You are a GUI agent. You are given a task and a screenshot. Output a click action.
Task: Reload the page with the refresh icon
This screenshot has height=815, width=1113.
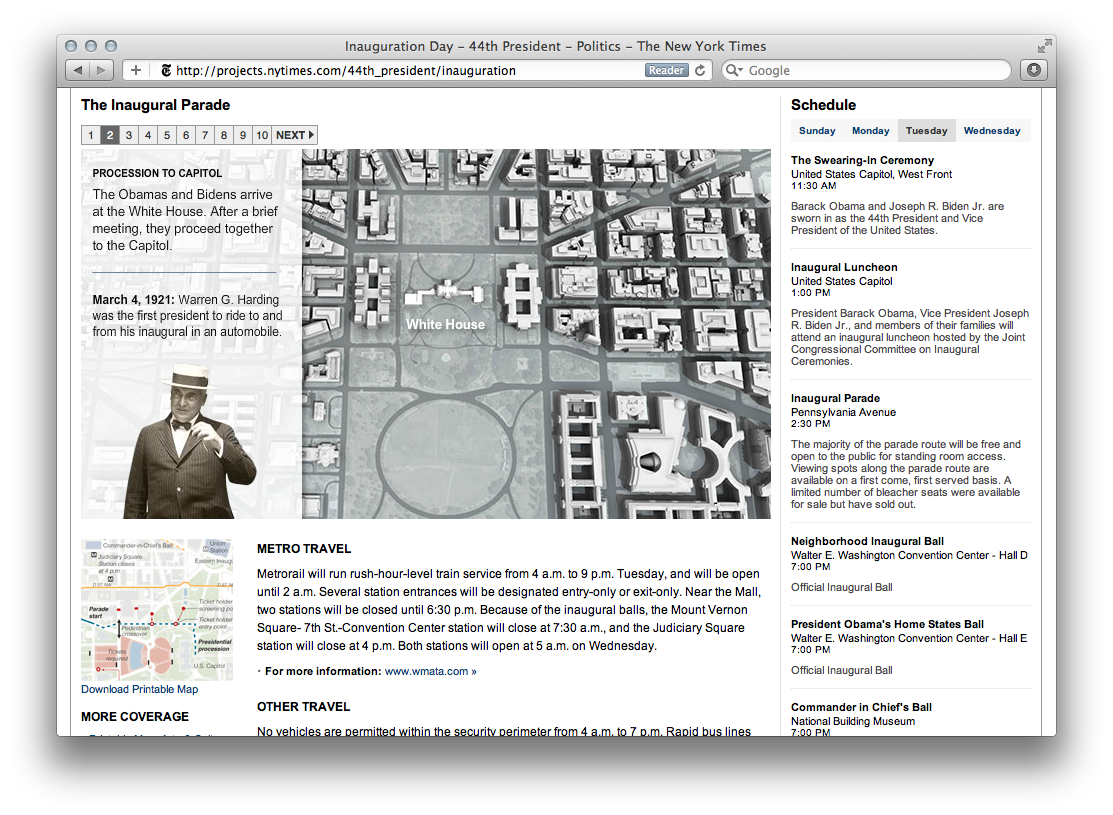(x=701, y=70)
